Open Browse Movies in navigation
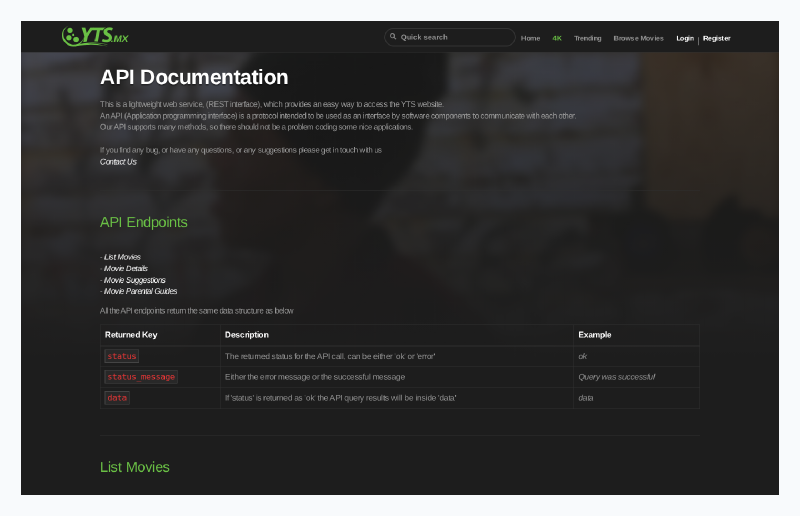Image resolution: width=800 pixels, height=516 pixels. [638, 38]
